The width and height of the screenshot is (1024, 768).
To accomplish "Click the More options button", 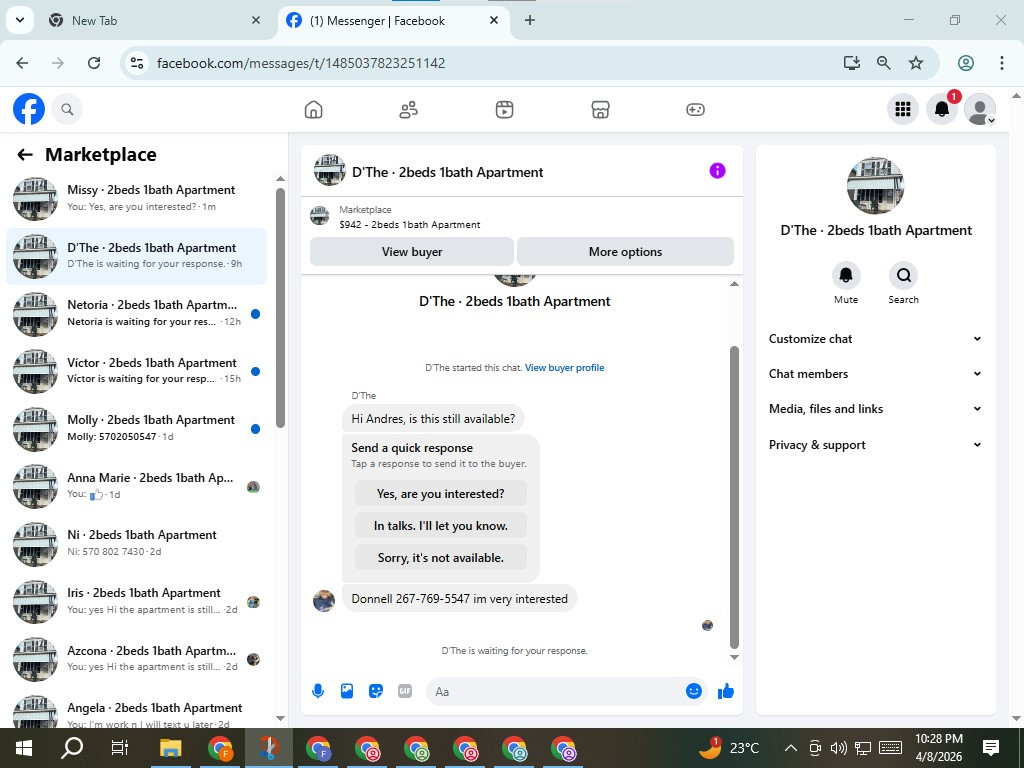I will [625, 251].
